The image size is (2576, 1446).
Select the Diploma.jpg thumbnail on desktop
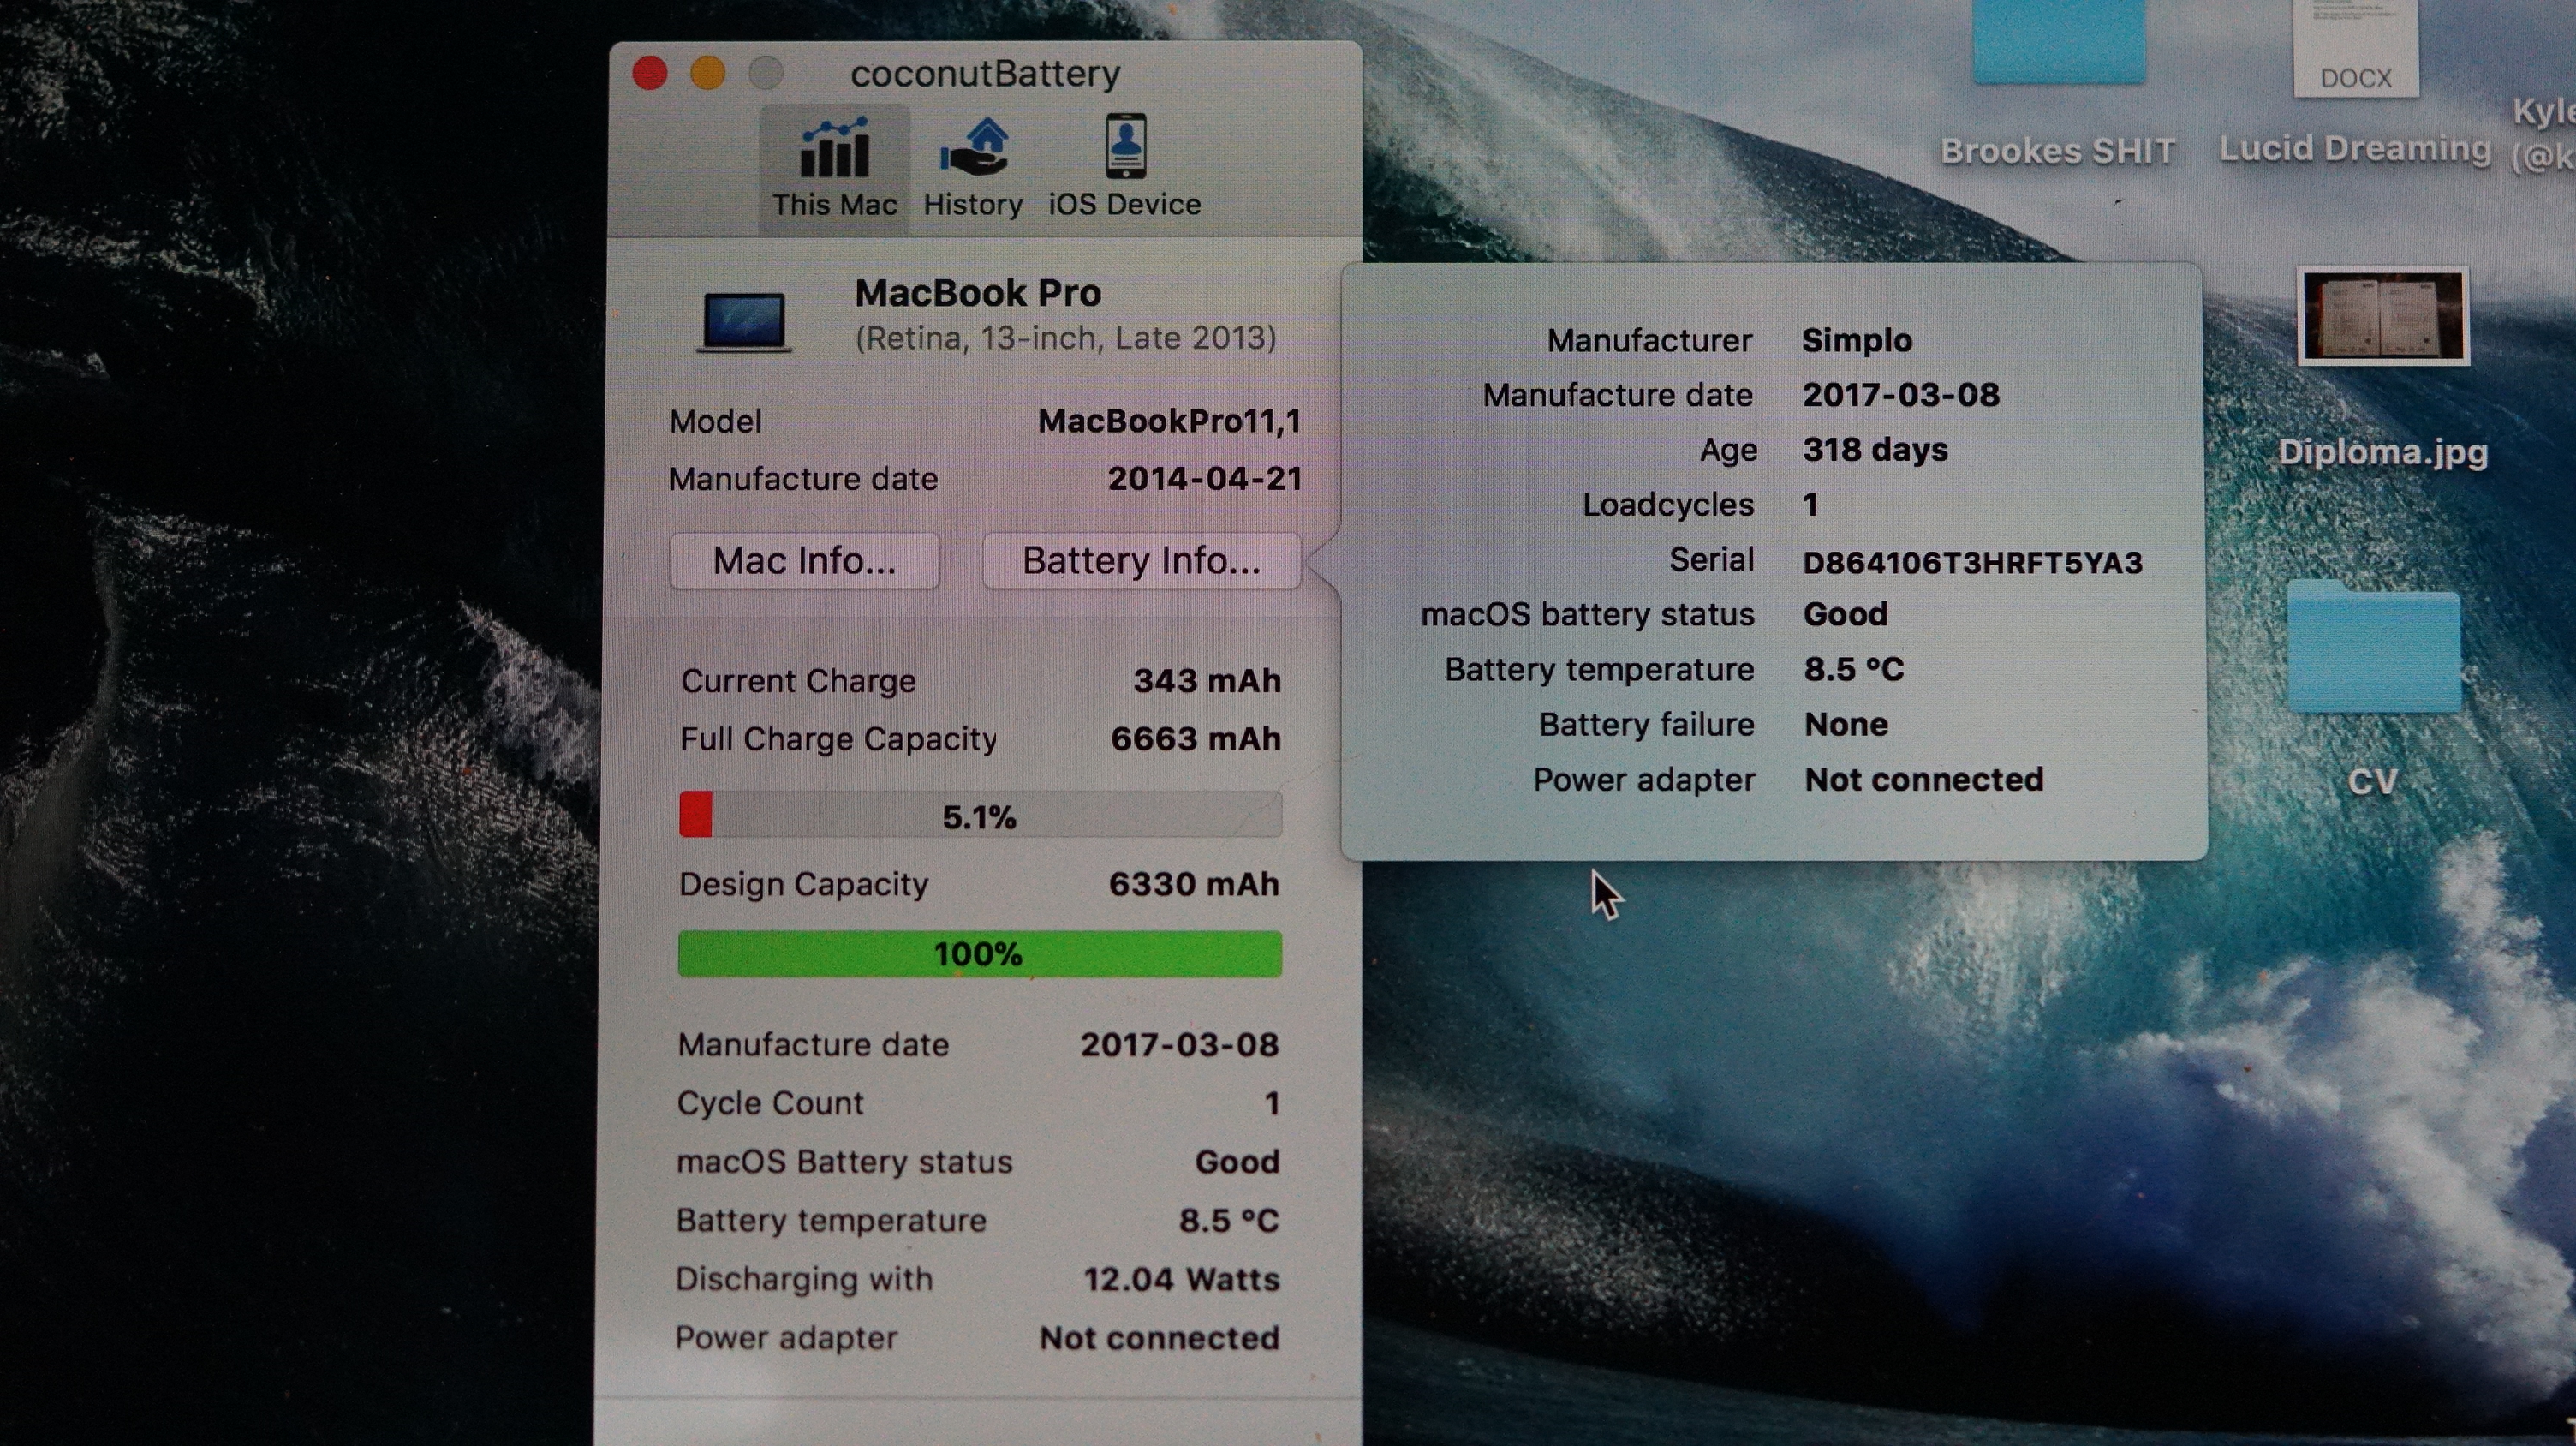click(x=2383, y=316)
